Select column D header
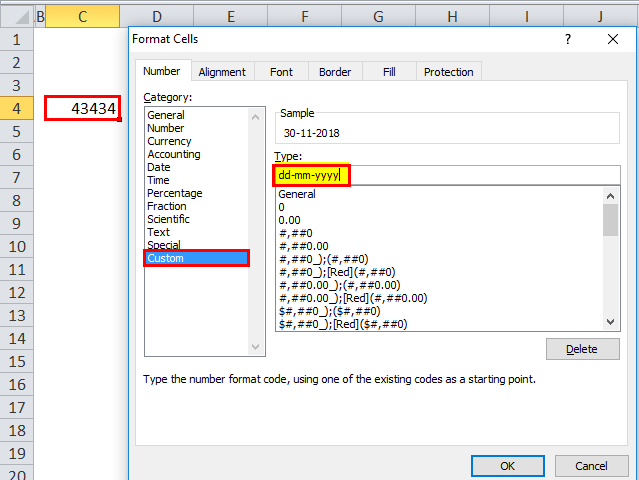The image size is (639, 480). click(157, 17)
